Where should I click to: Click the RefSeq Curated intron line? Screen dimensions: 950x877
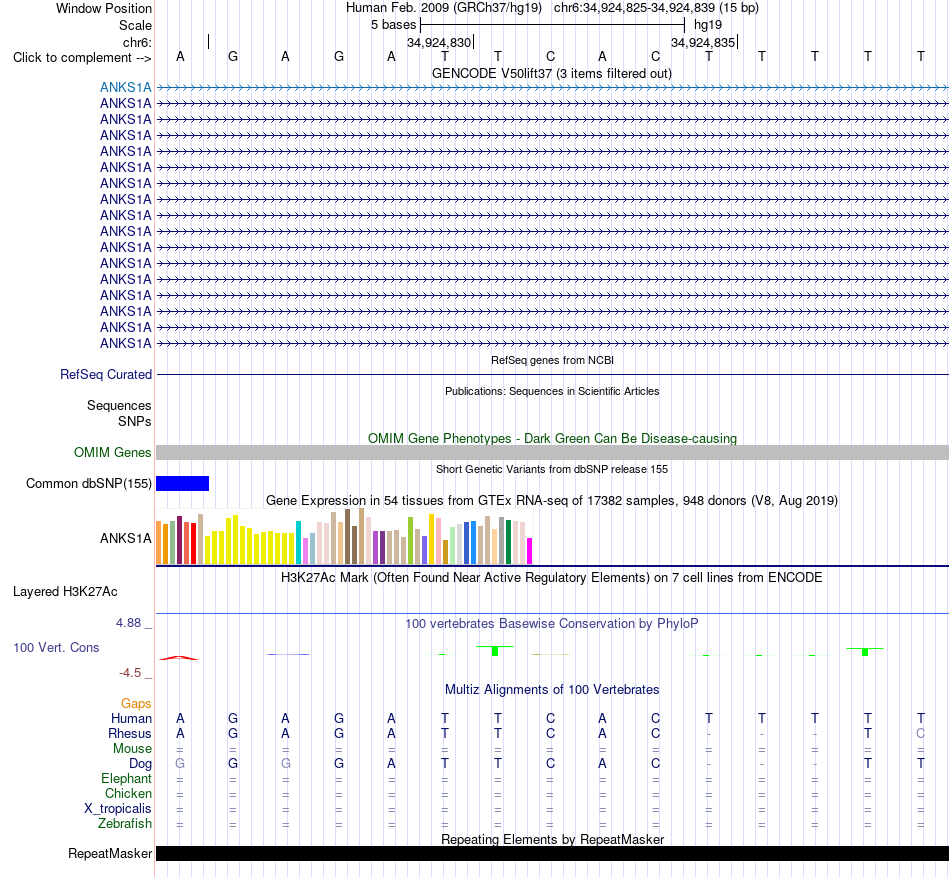pos(552,374)
